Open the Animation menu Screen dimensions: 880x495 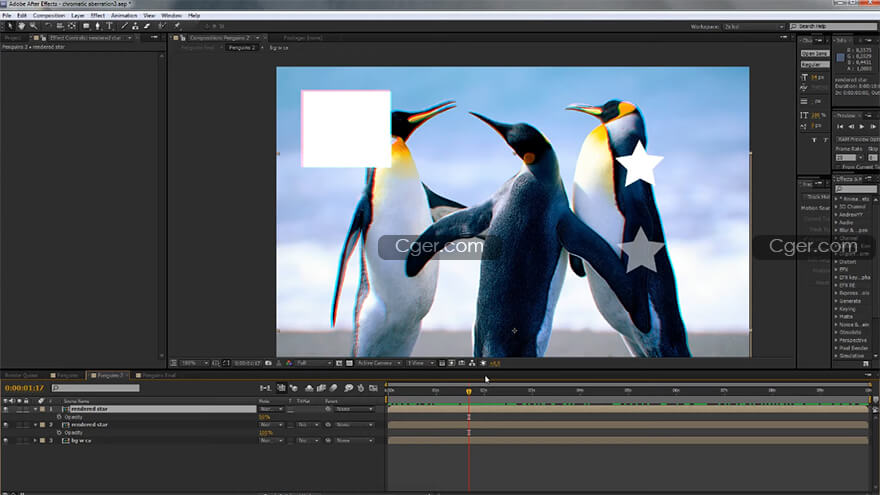pos(124,16)
